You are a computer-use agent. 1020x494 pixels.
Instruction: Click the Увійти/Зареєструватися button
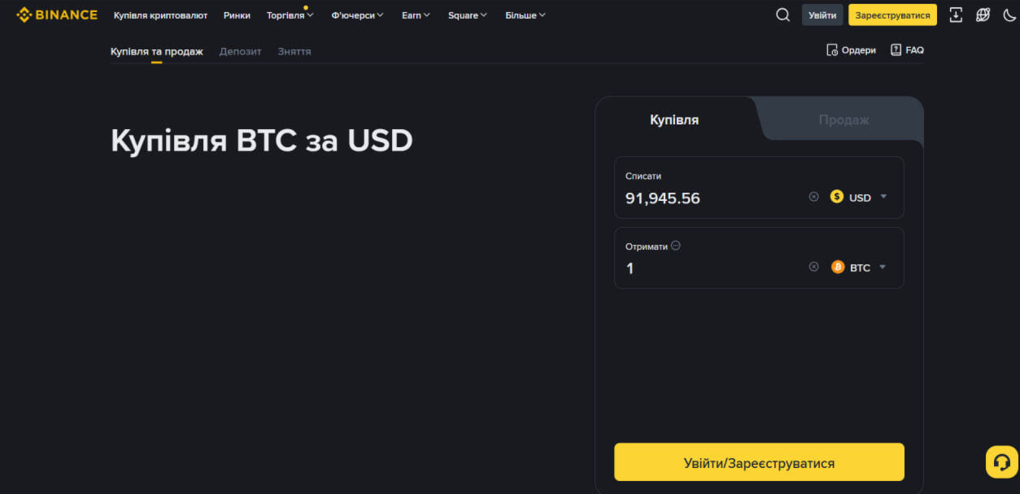759,463
